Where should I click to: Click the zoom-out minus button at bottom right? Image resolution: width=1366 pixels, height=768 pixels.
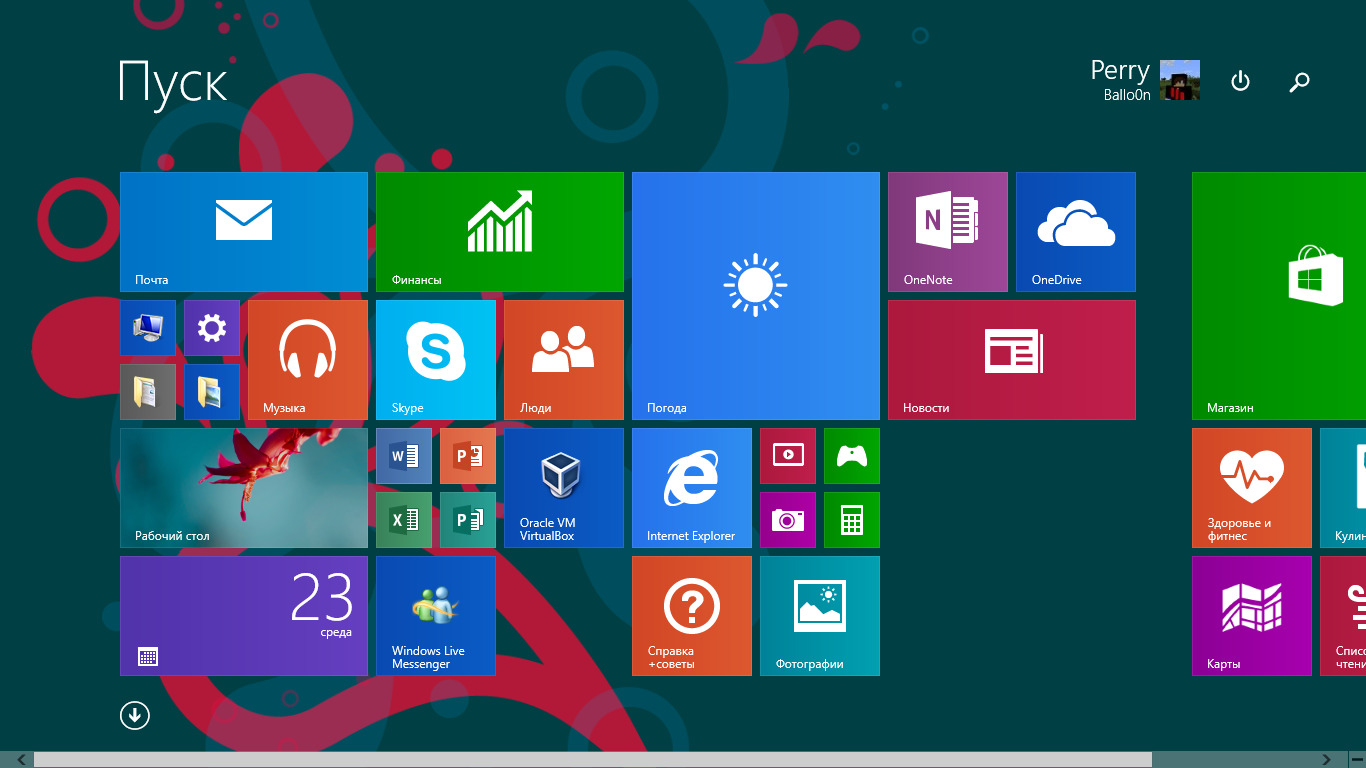point(1356,760)
